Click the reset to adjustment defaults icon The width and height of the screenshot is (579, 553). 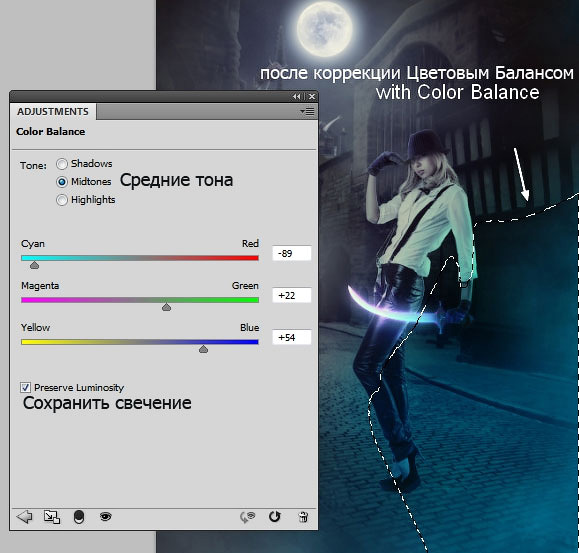click(274, 516)
